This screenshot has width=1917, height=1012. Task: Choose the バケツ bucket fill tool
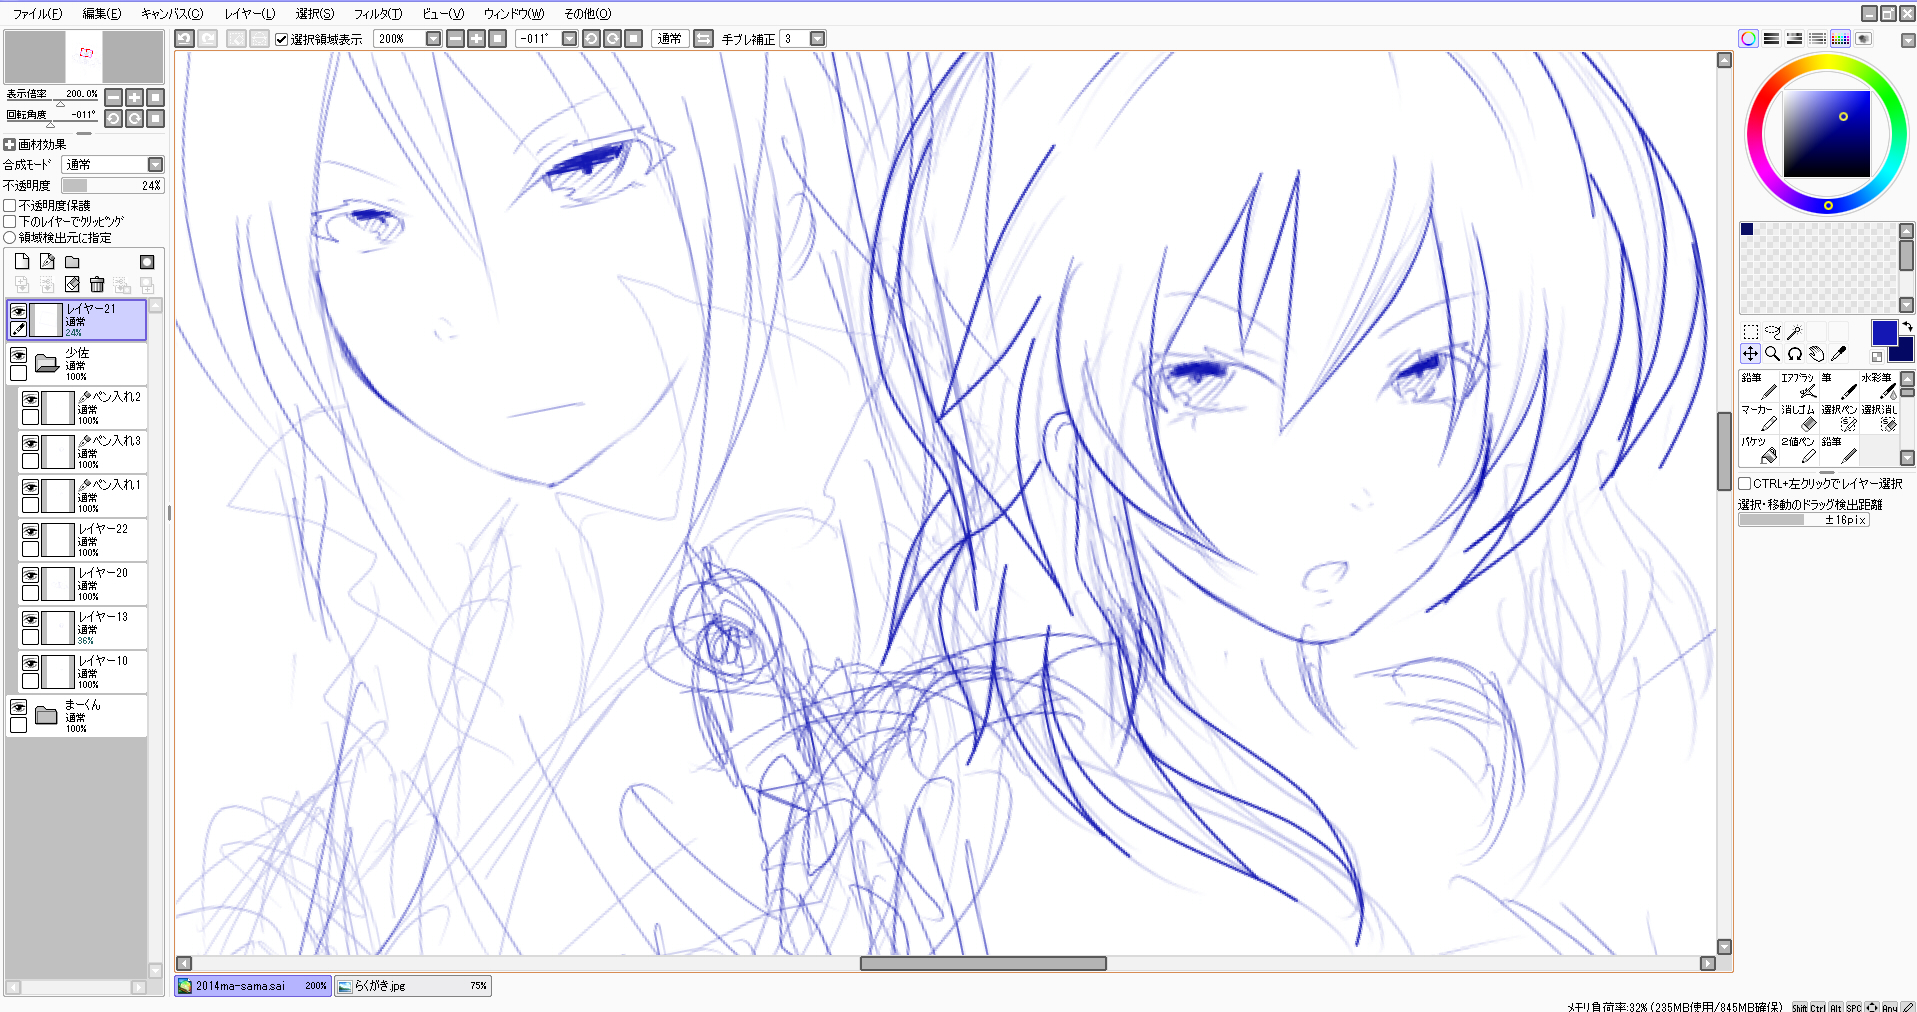pyautogui.click(x=1759, y=450)
